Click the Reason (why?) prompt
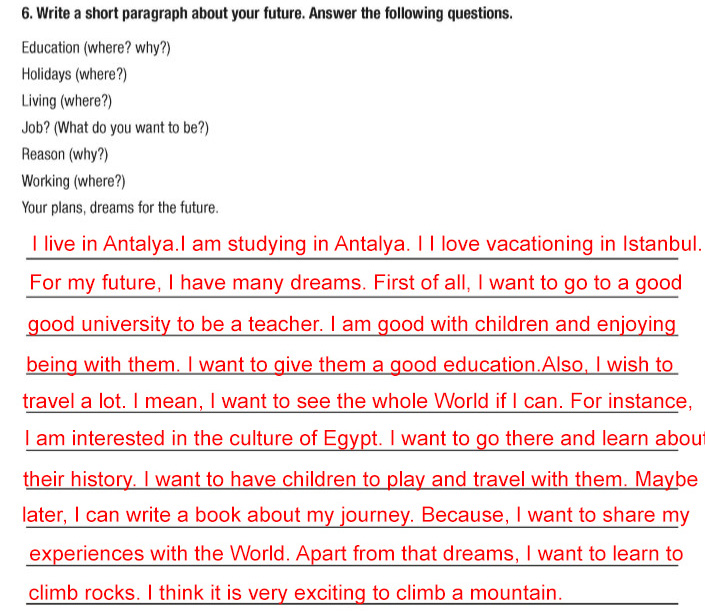 (65, 154)
